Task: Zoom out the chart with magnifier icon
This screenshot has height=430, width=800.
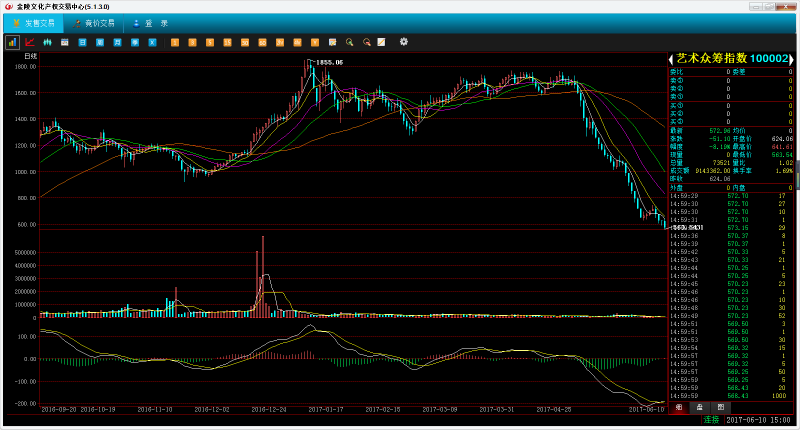Action: (x=367, y=42)
